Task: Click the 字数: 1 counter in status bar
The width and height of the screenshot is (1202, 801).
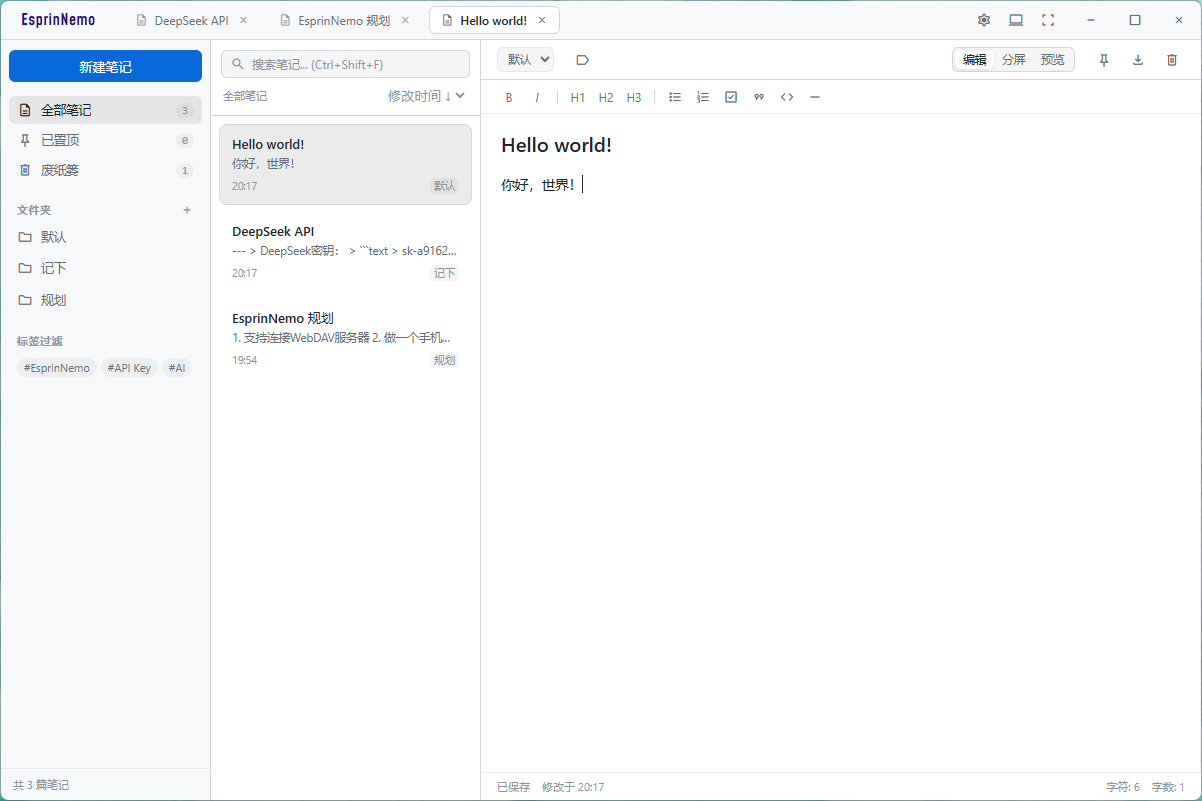Action: (1168, 787)
